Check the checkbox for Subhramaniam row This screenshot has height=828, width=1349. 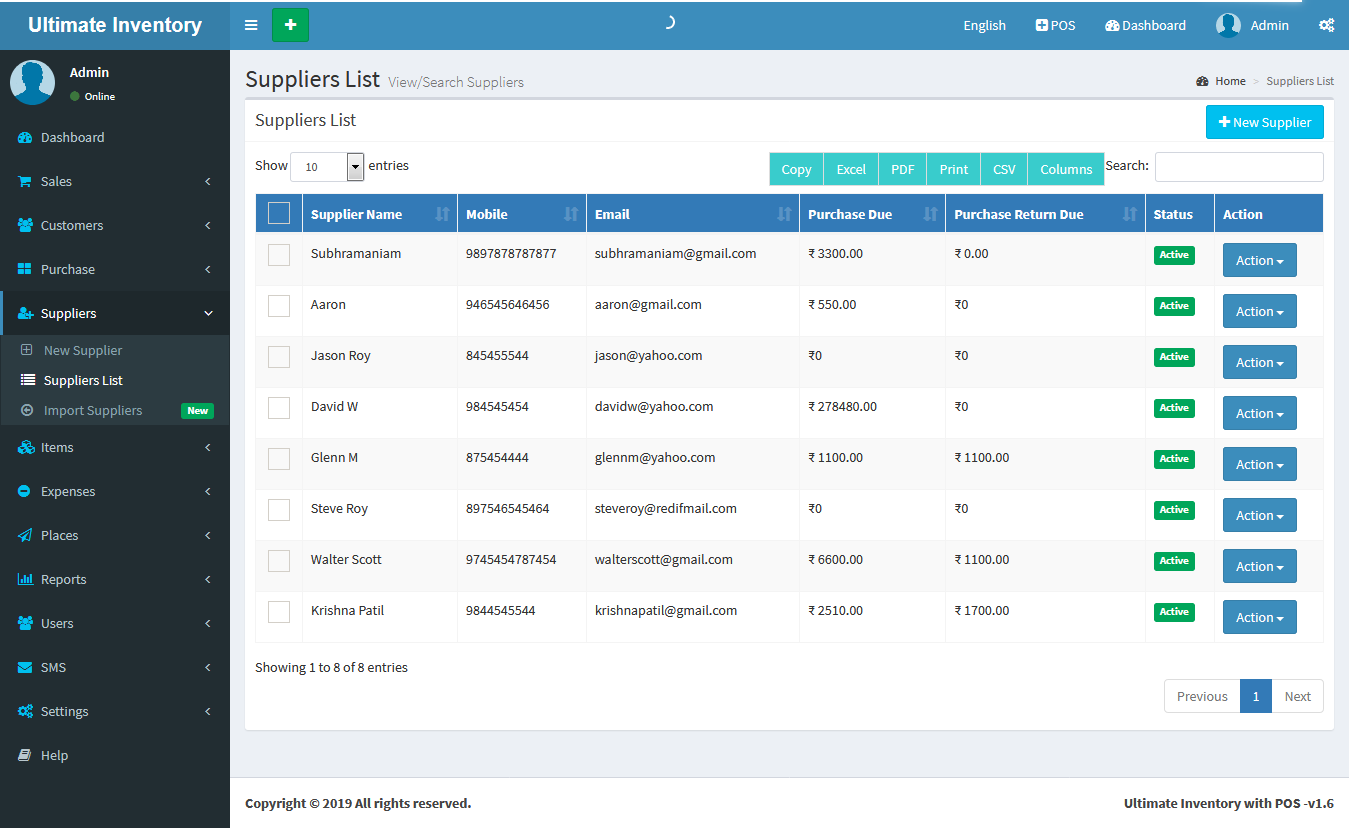pos(279,255)
